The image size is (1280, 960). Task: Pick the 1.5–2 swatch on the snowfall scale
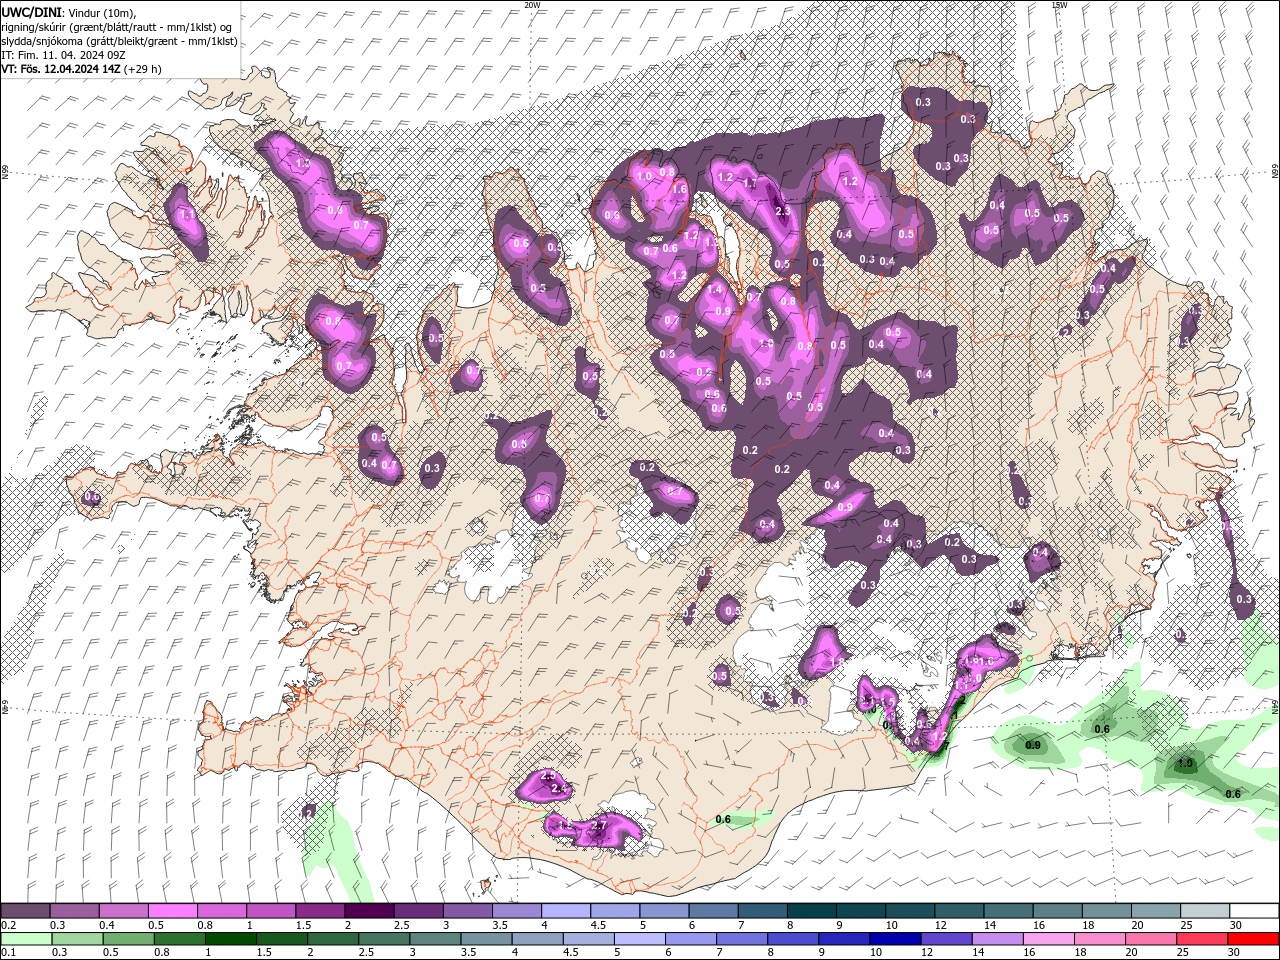pyautogui.click(x=320, y=911)
